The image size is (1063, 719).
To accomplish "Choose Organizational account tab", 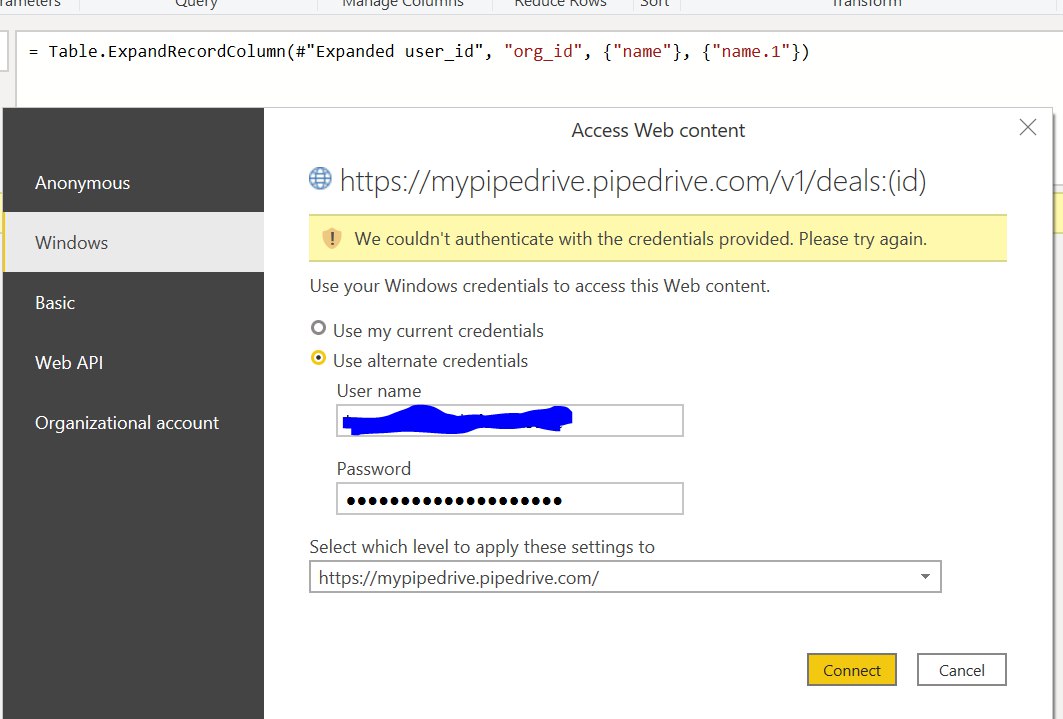I will 134,422.
